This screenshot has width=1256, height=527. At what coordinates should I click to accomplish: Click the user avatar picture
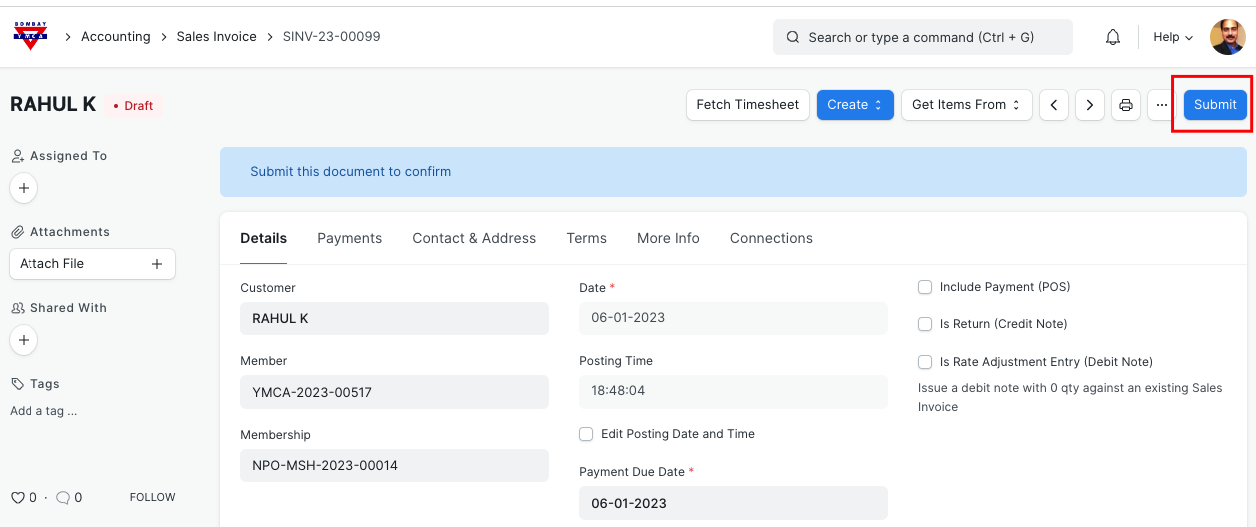1227,37
